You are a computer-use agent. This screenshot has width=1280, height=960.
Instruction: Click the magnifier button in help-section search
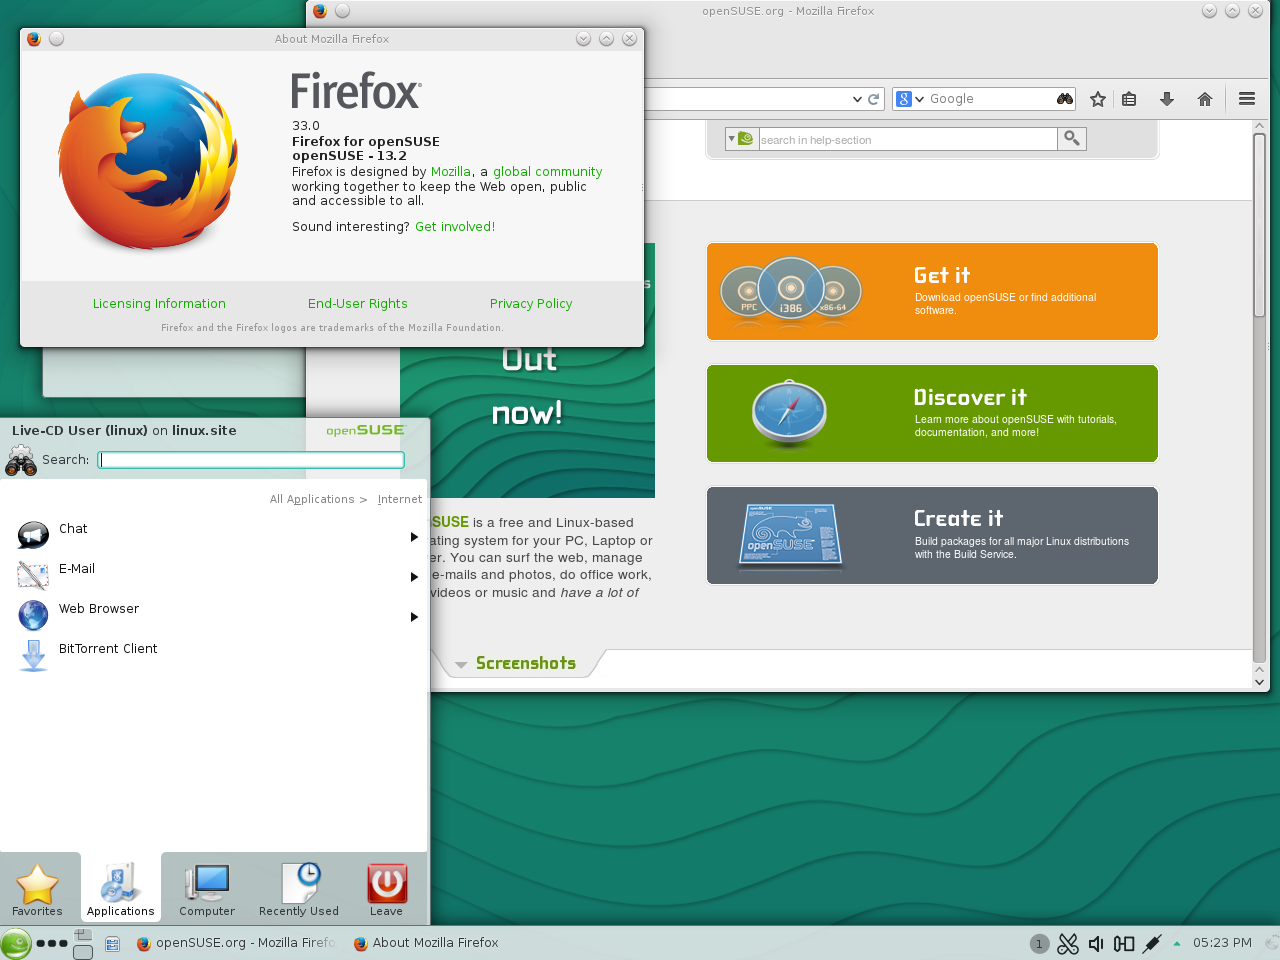coord(1072,139)
